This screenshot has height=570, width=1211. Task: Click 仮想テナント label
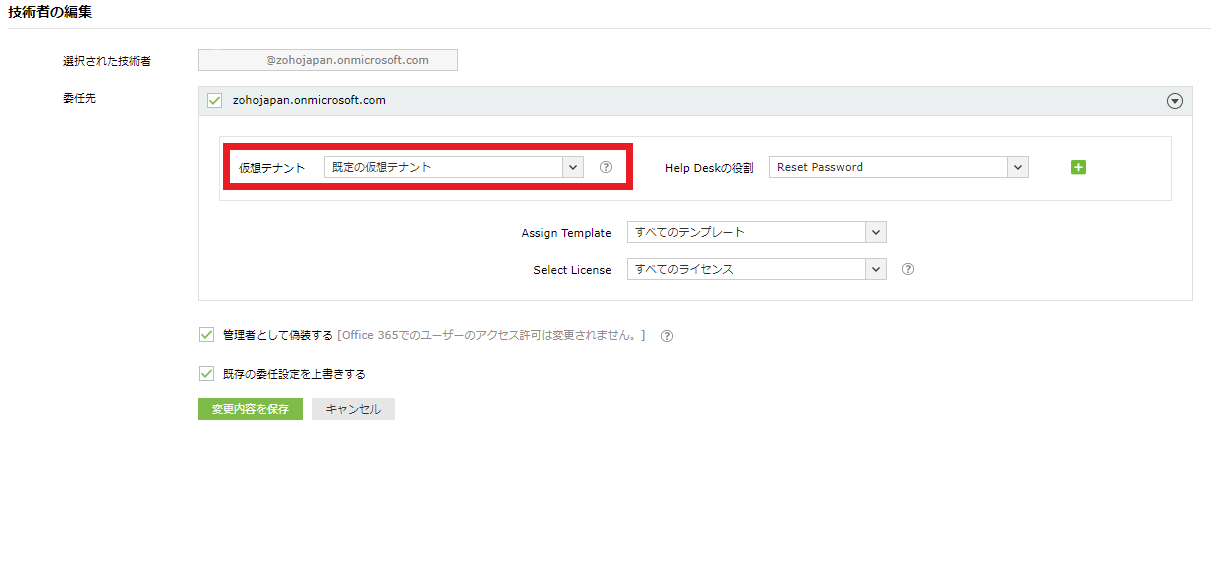point(272,168)
